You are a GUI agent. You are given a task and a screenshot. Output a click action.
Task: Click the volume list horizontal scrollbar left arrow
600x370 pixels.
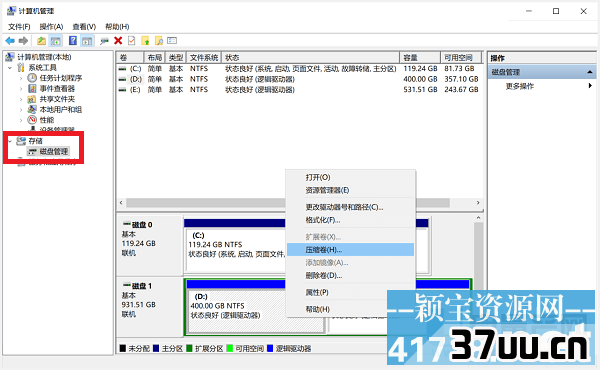coord(121,202)
